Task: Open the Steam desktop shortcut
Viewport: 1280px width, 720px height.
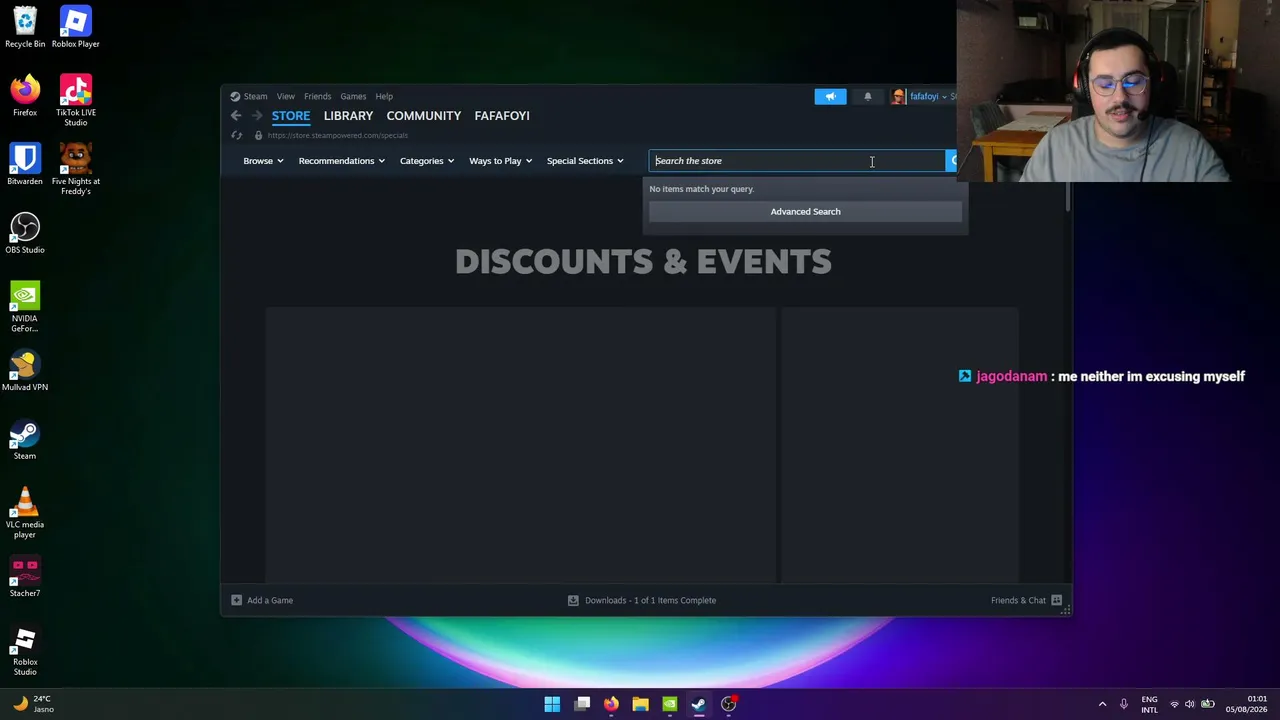Action: point(25,439)
